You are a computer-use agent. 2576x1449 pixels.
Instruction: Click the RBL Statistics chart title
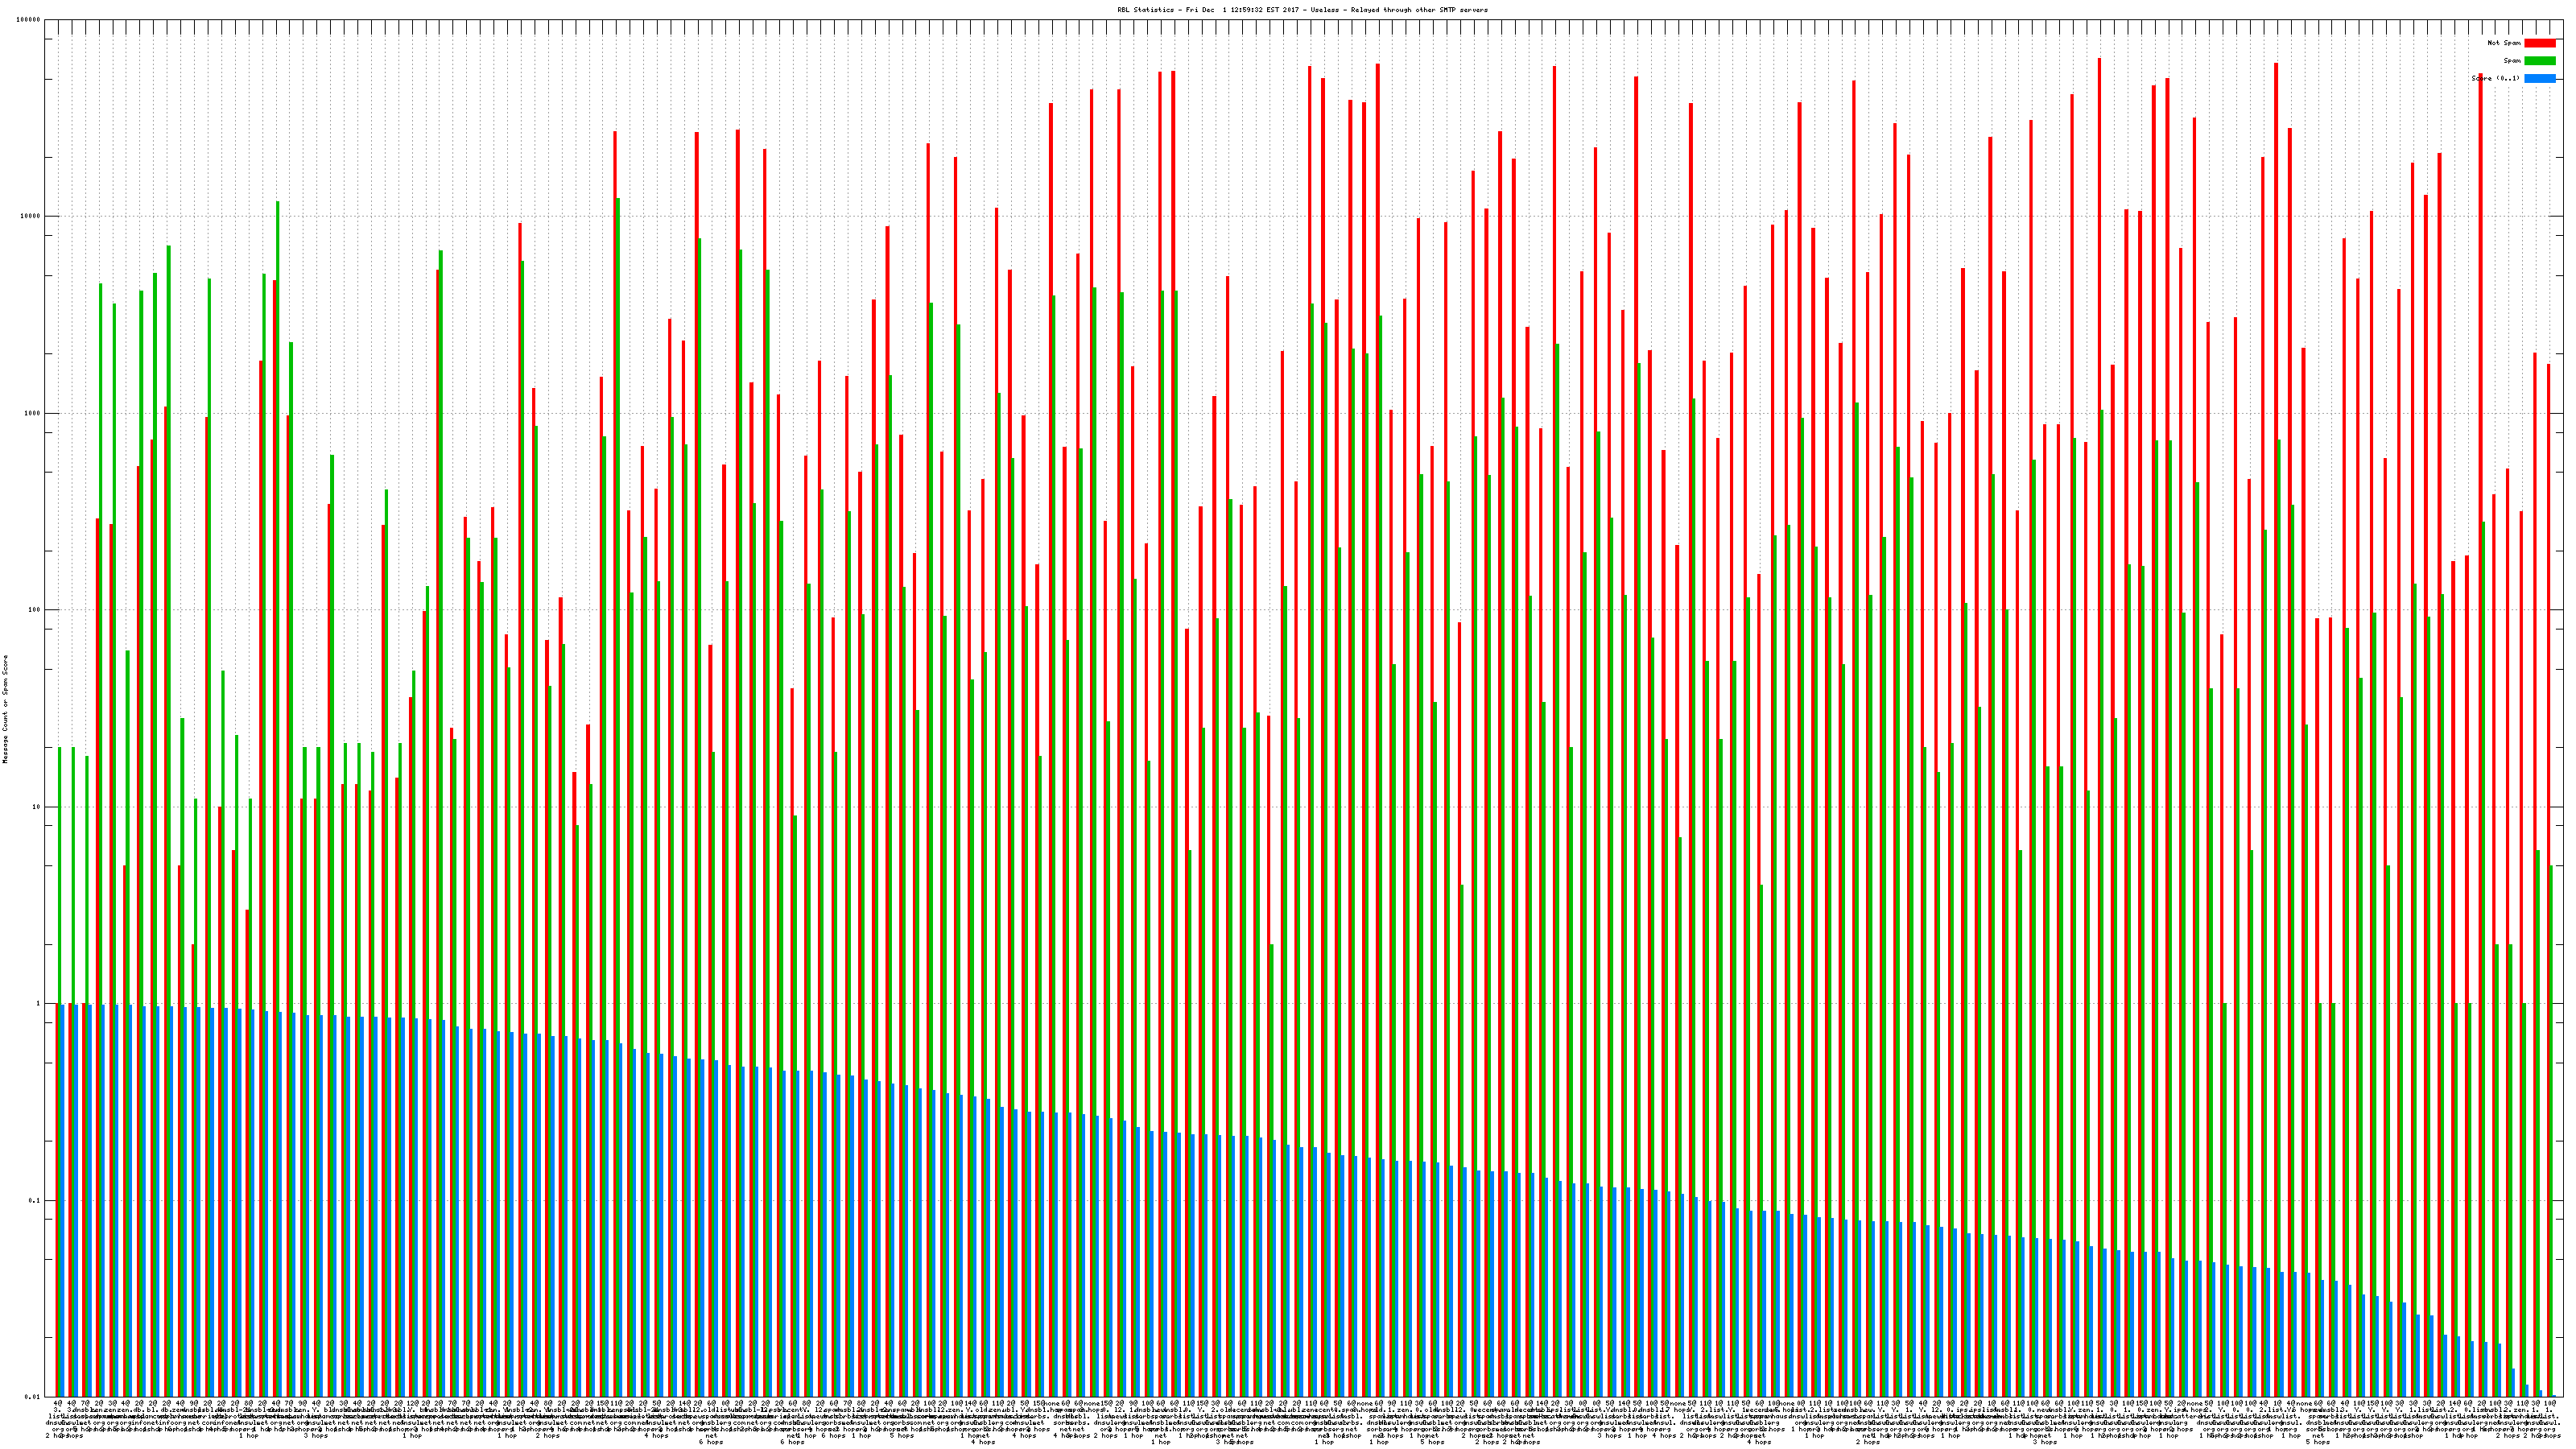click(1302, 10)
